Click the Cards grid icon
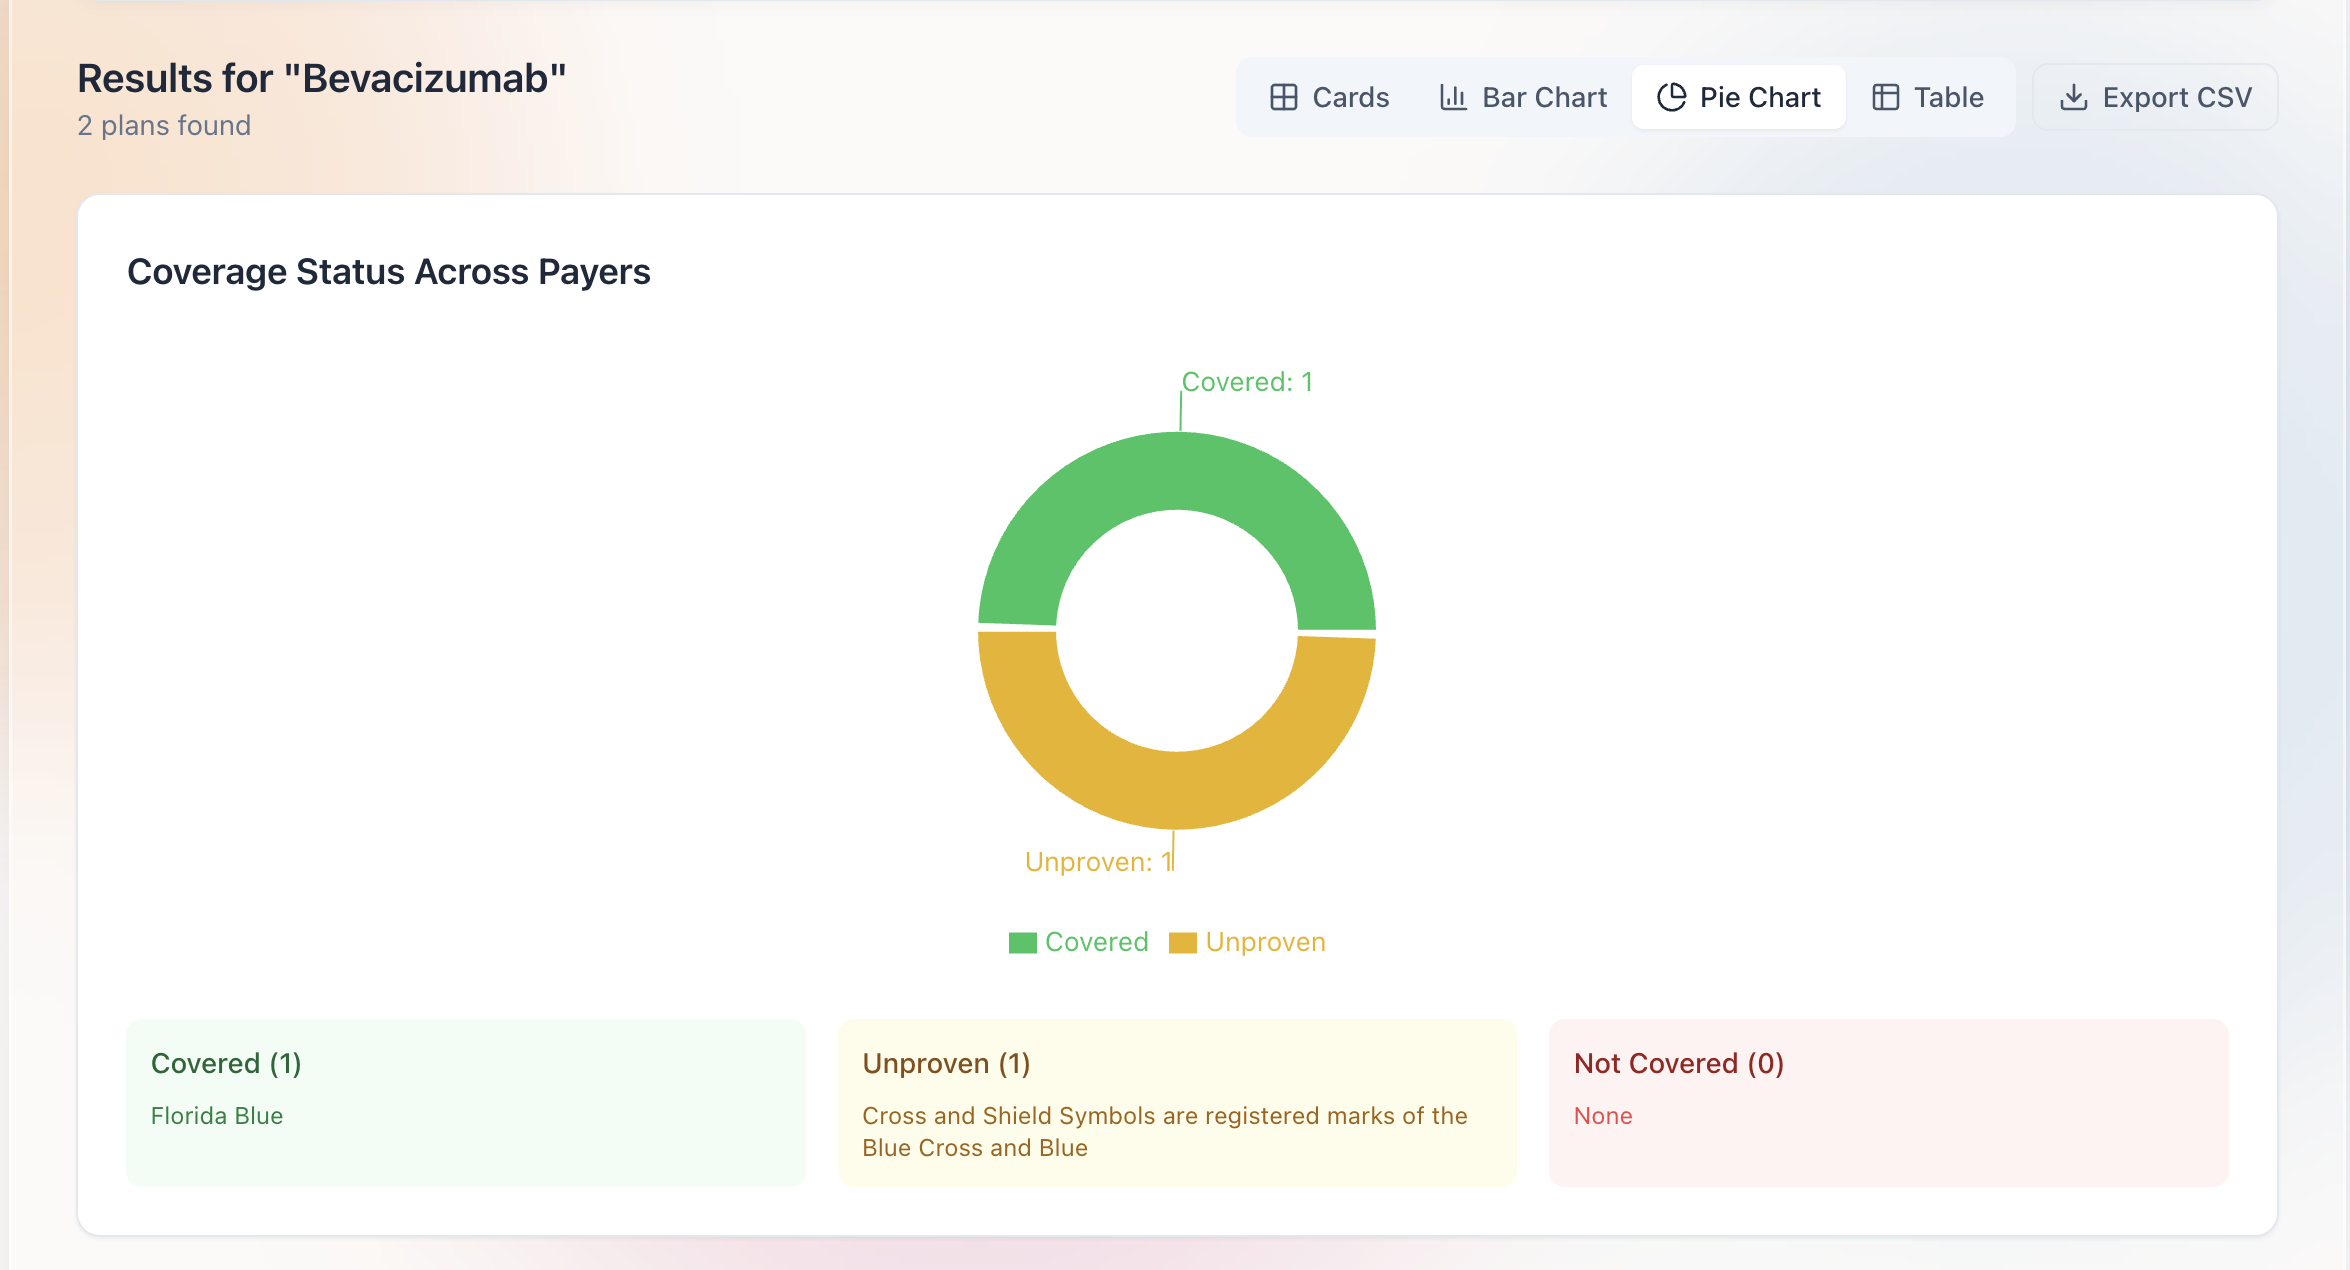Screen dimensions: 2350x1270 coord(1284,97)
